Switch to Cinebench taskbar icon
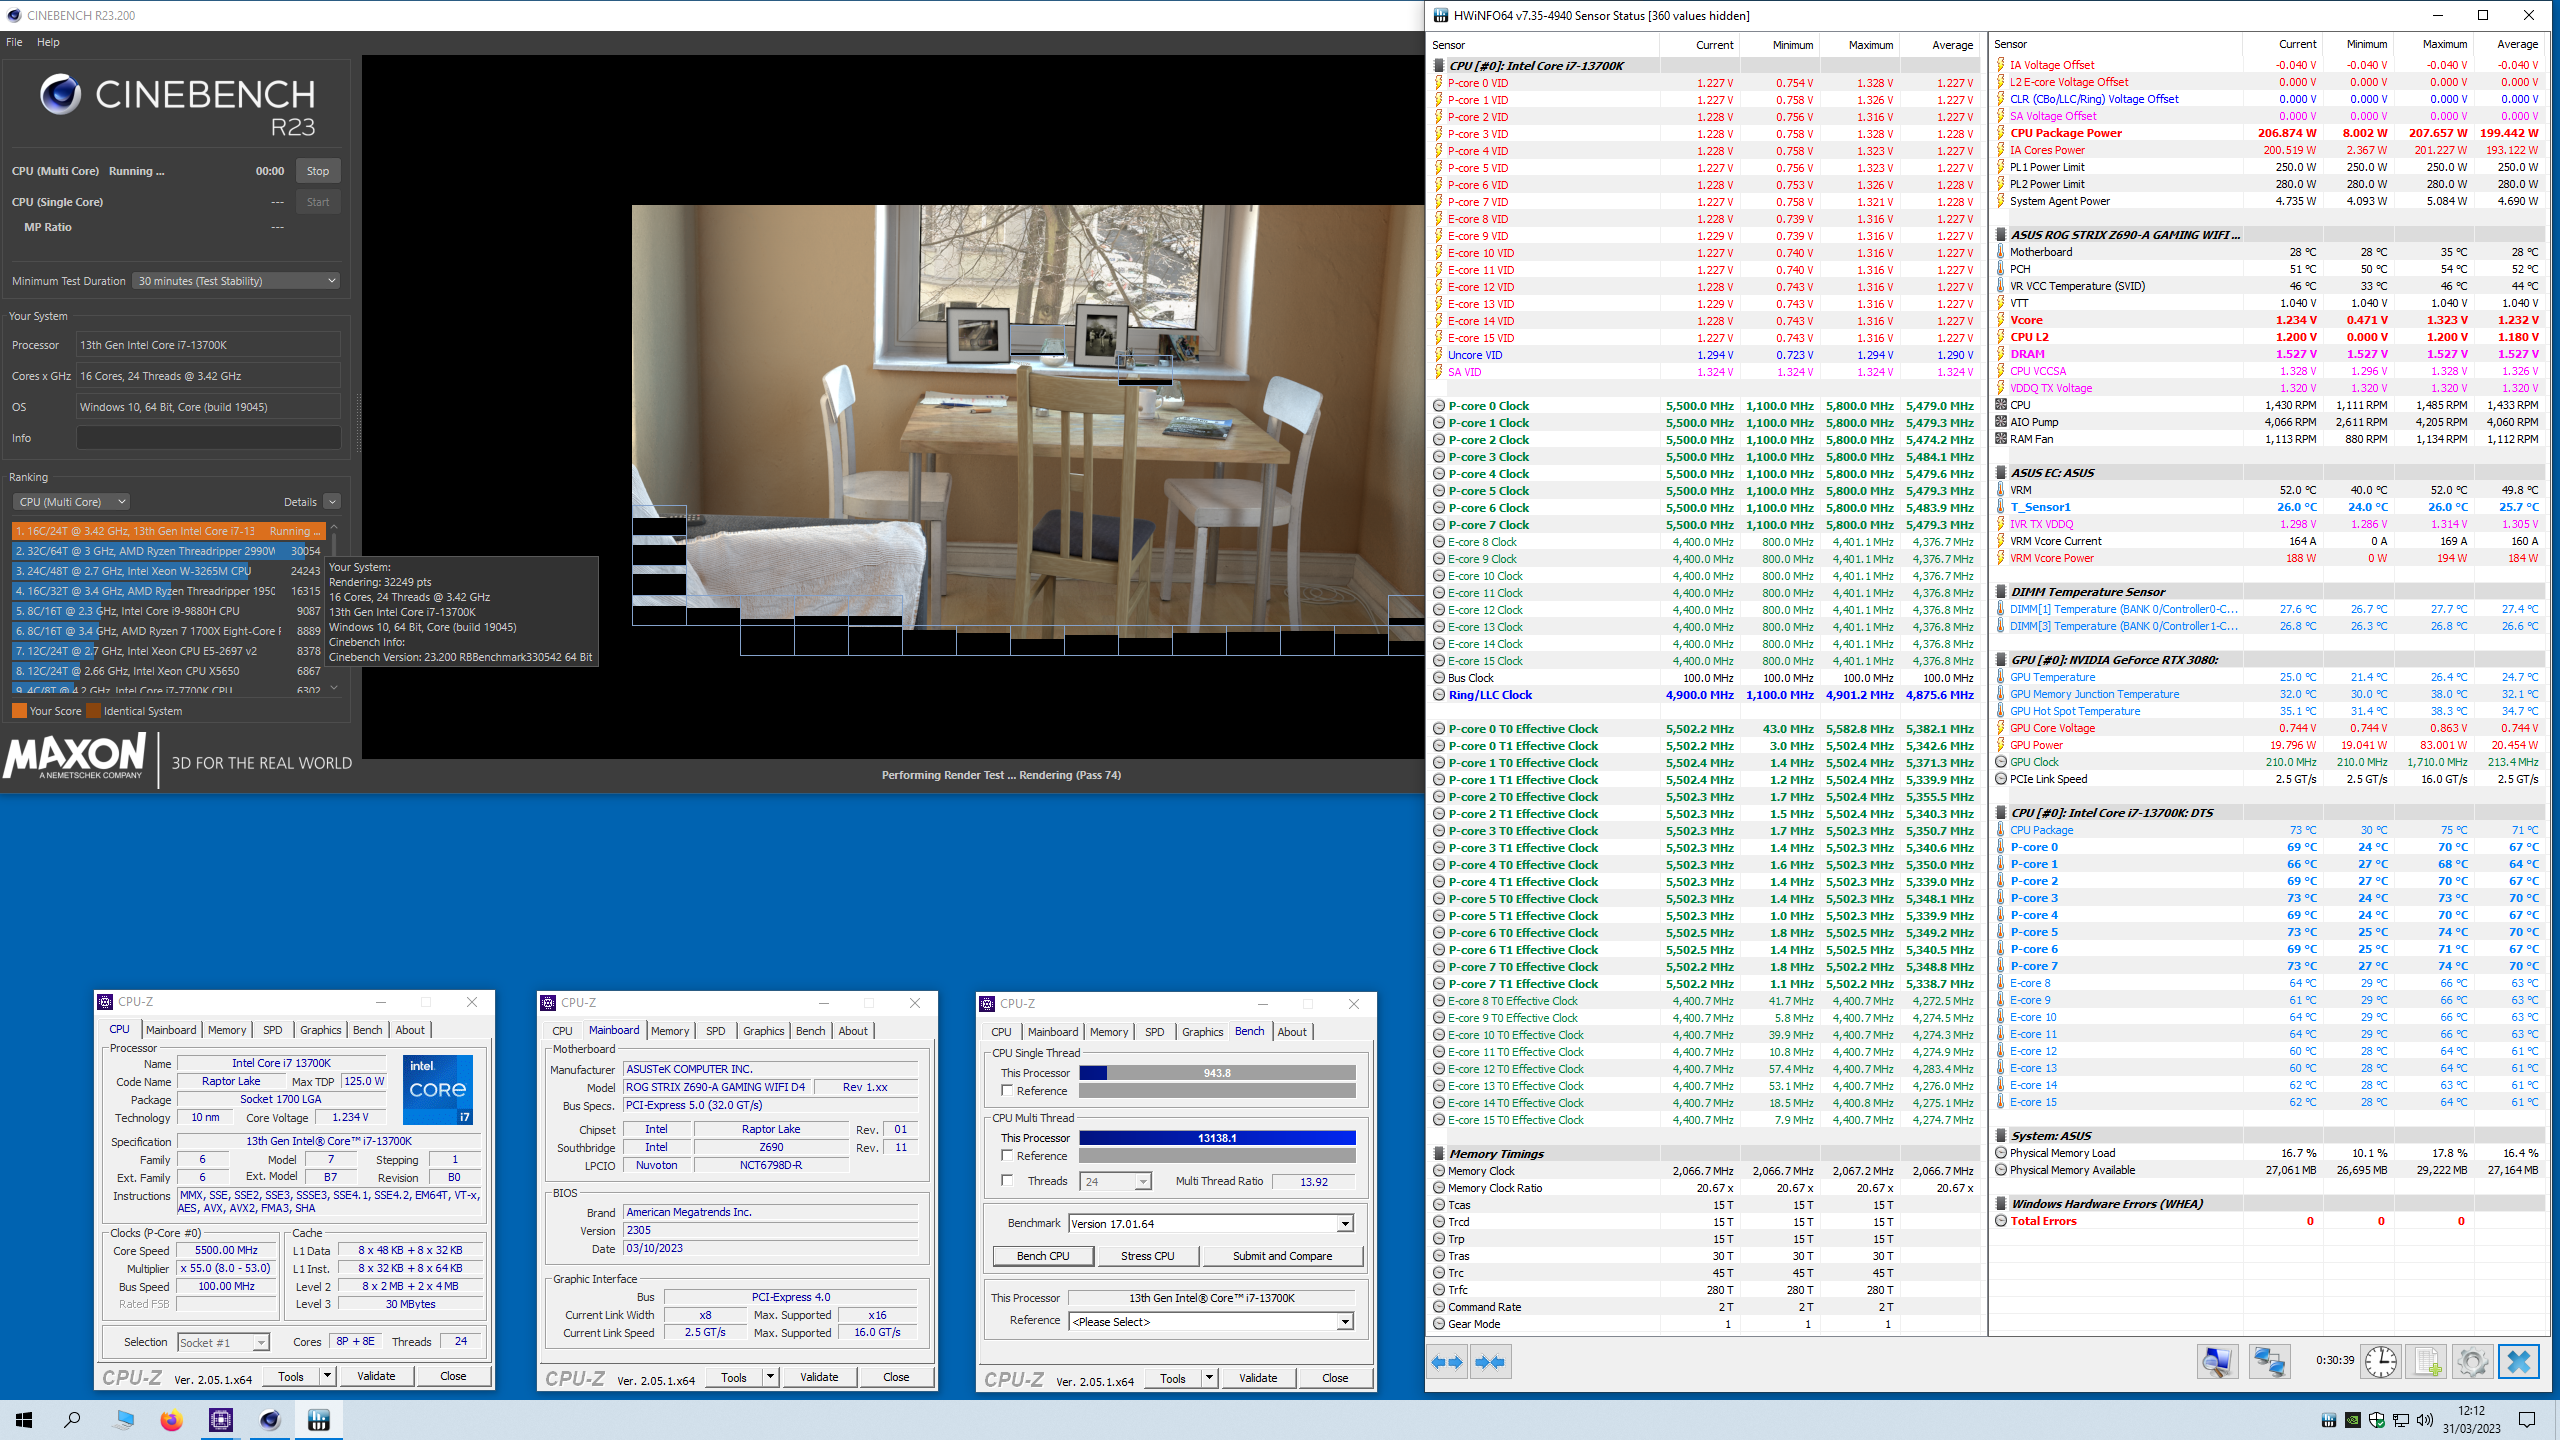Image resolution: width=2560 pixels, height=1440 pixels. (270, 1420)
